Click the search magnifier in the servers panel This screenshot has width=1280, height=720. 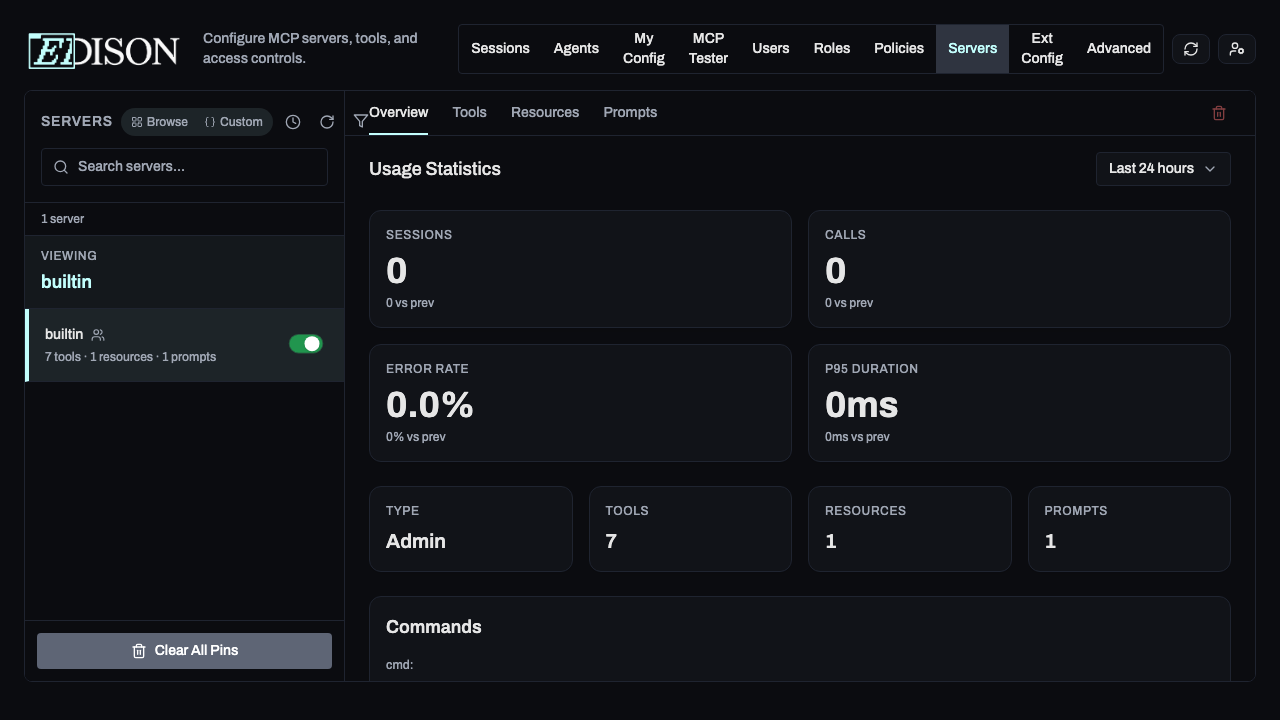tap(61, 166)
